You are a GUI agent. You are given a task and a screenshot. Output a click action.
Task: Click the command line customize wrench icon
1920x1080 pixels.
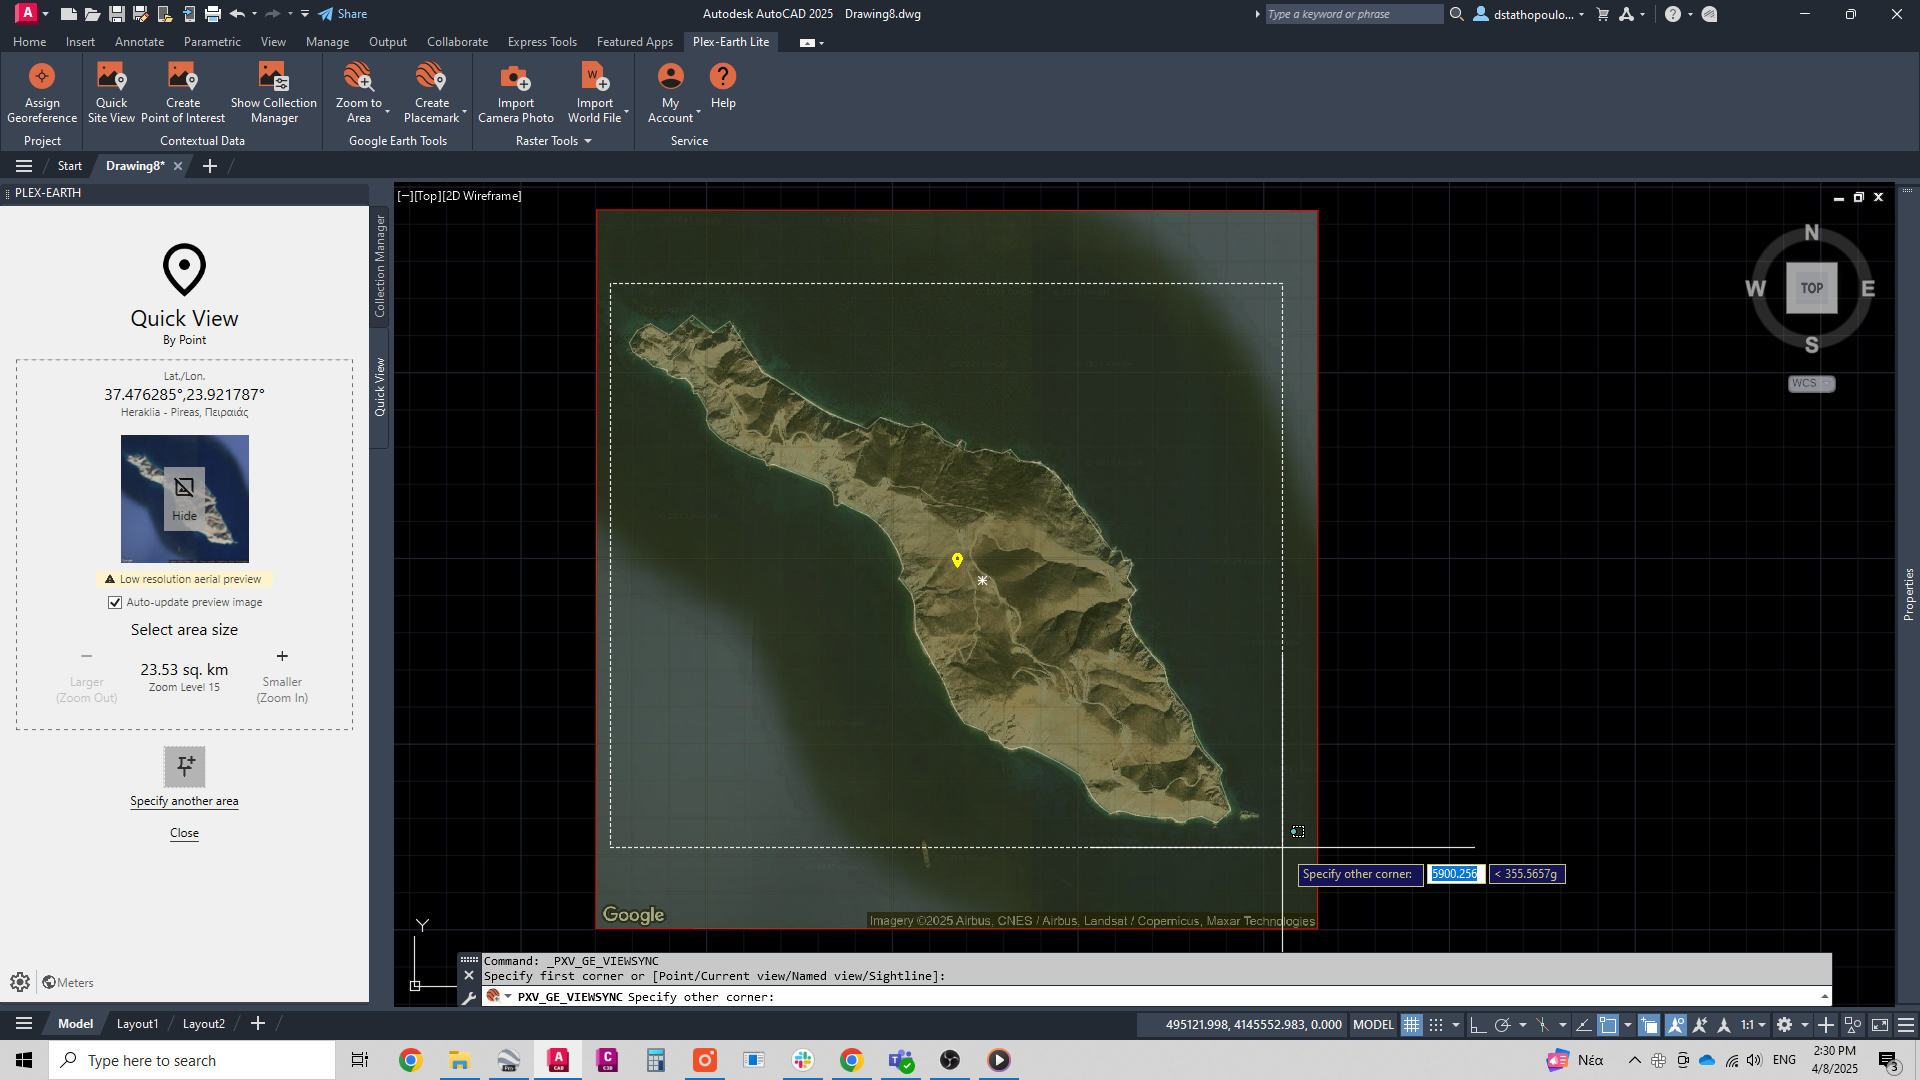(468, 997)
